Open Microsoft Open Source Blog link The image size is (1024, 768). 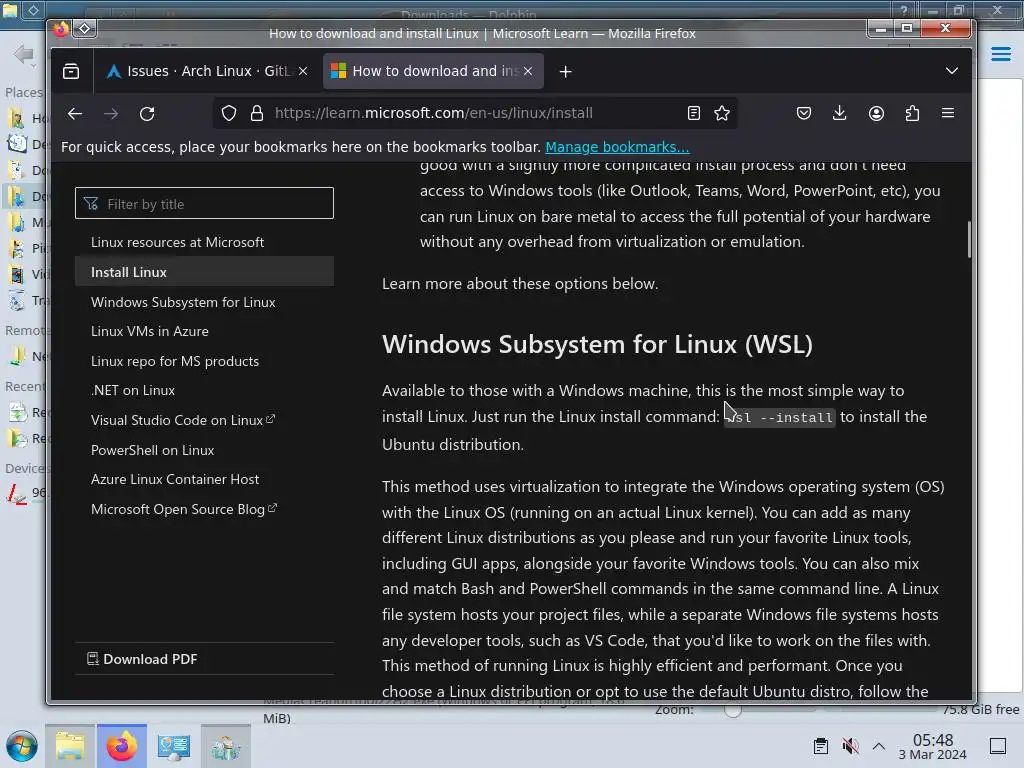point(184,509)
